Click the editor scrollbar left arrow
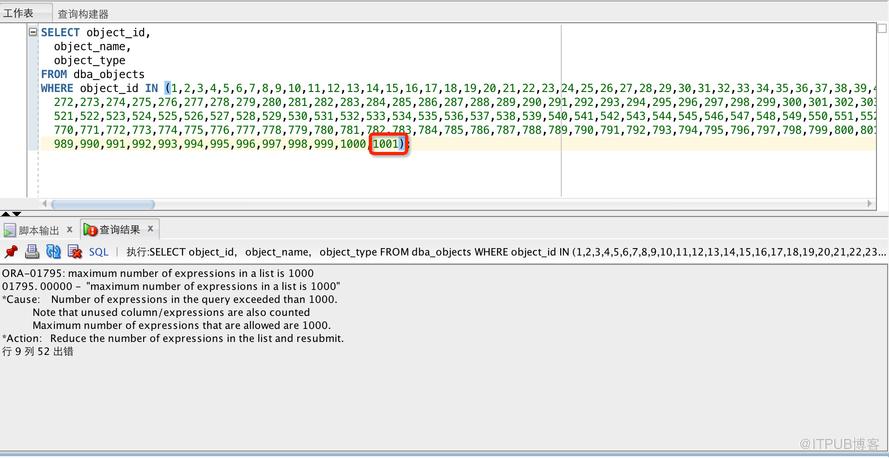 [45, 204]
